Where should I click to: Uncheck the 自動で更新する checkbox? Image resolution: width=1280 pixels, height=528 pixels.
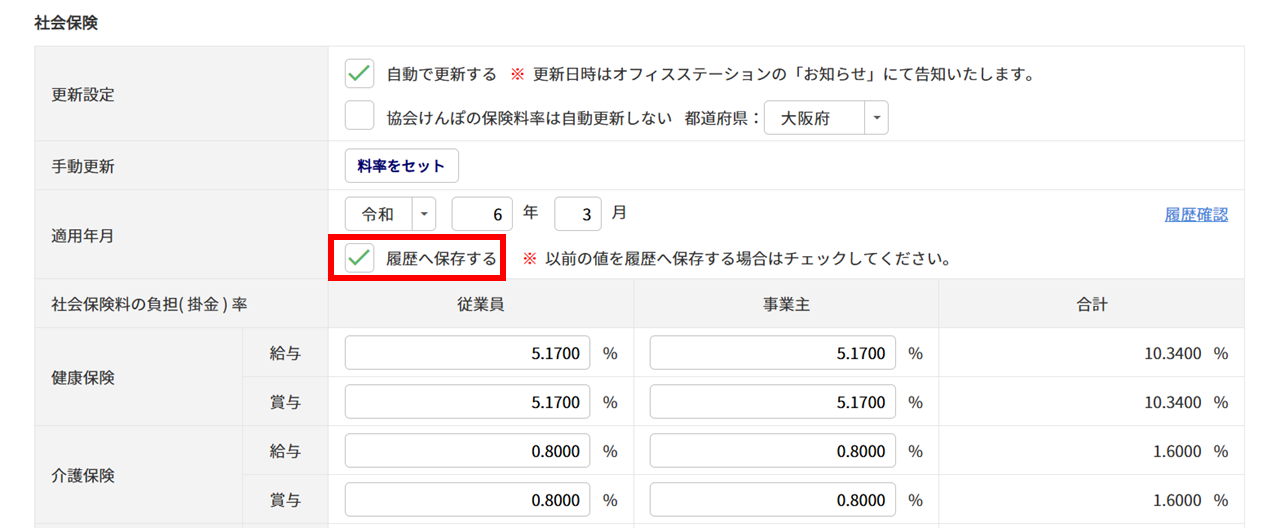359,74
